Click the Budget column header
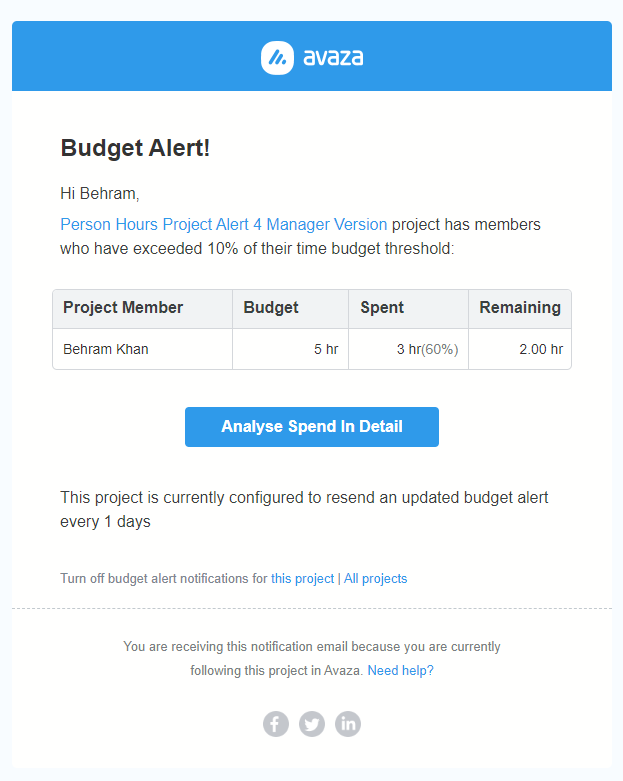The image size is (623, 781). click(271, 308)
